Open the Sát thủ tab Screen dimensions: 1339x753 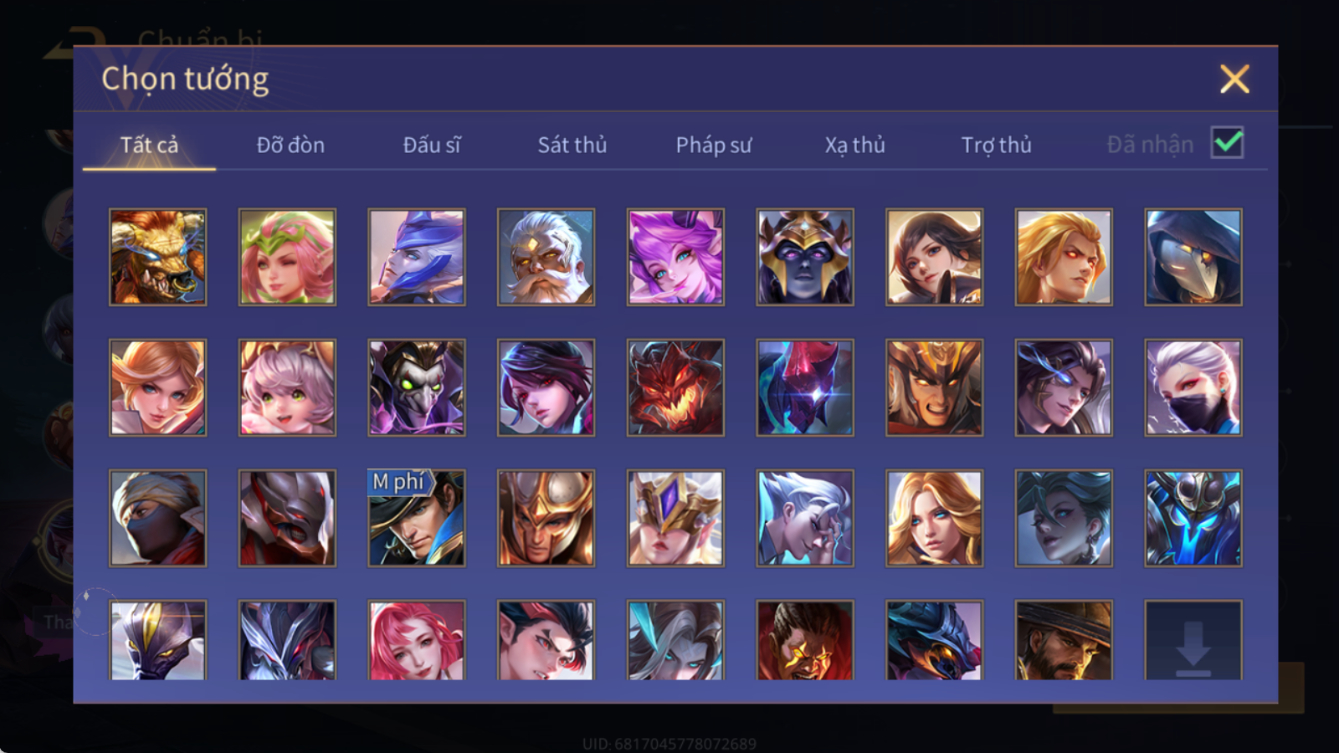pyautogui.click(x=572, y=145)
